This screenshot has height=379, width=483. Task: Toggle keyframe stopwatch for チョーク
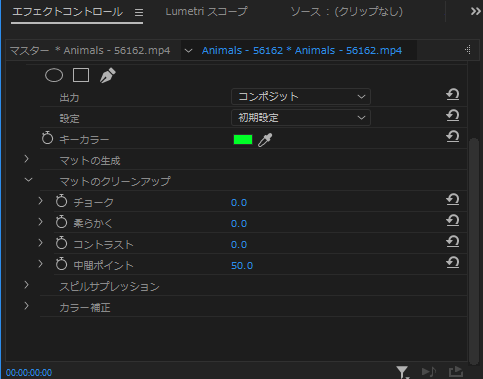pyautogui.click(x=61, y=201)
